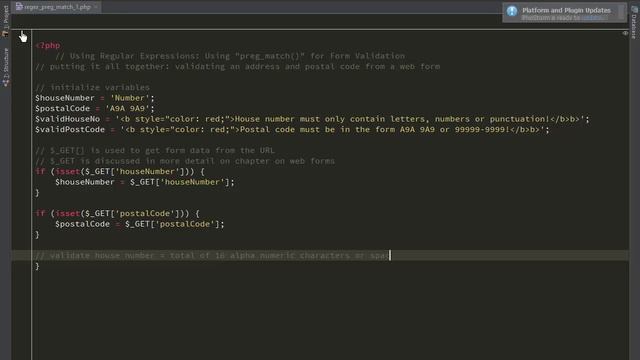
Task: Click the $houseNumber = 'Number' line
Action: (95, 98)
